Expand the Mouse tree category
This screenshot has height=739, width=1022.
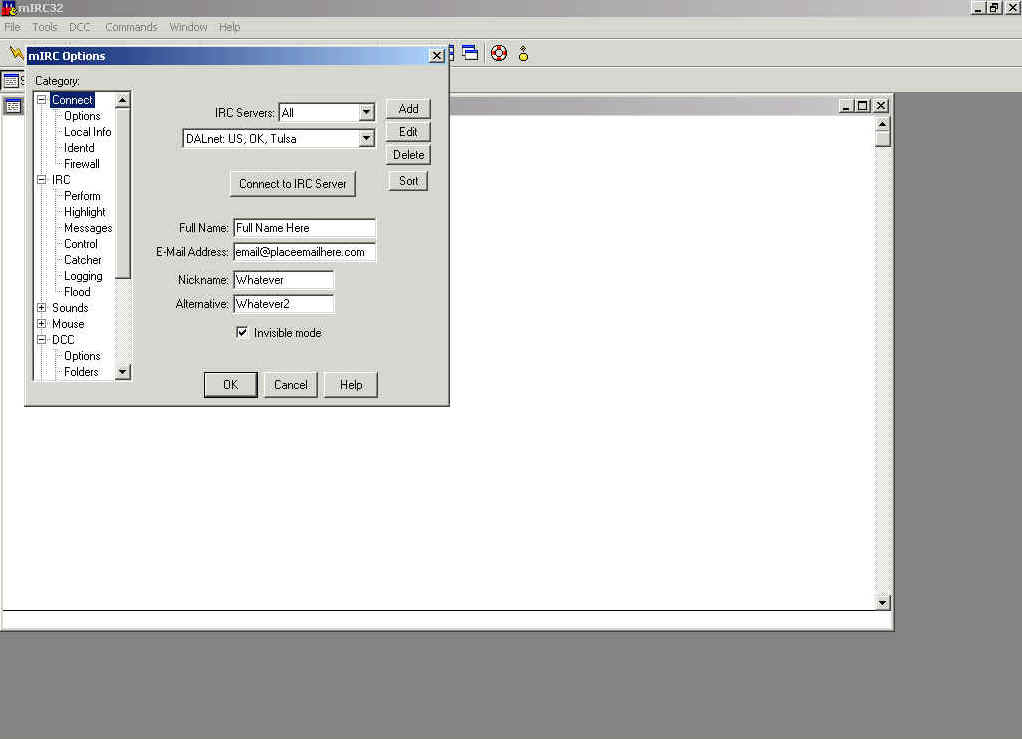42,324
